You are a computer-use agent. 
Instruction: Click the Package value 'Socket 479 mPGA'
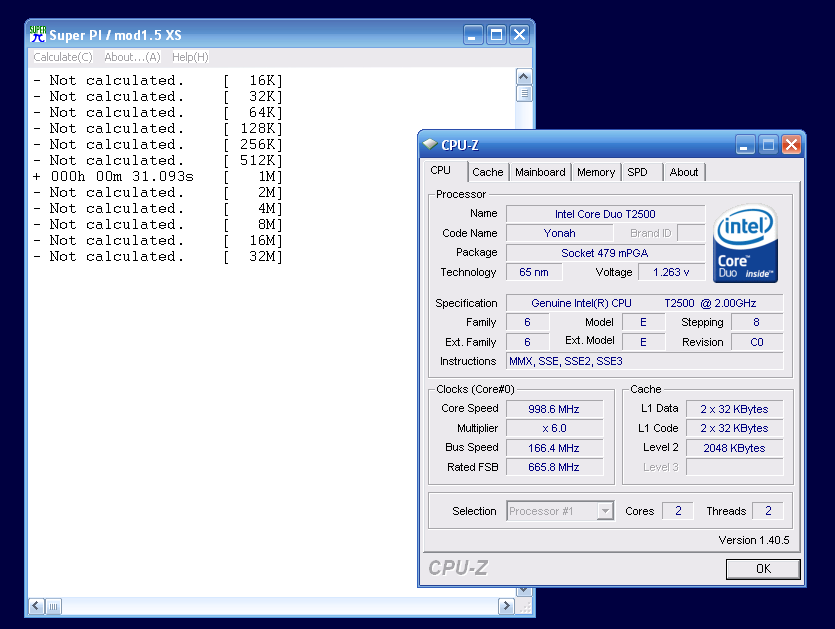pyautogui.click(x=605, y=253)
